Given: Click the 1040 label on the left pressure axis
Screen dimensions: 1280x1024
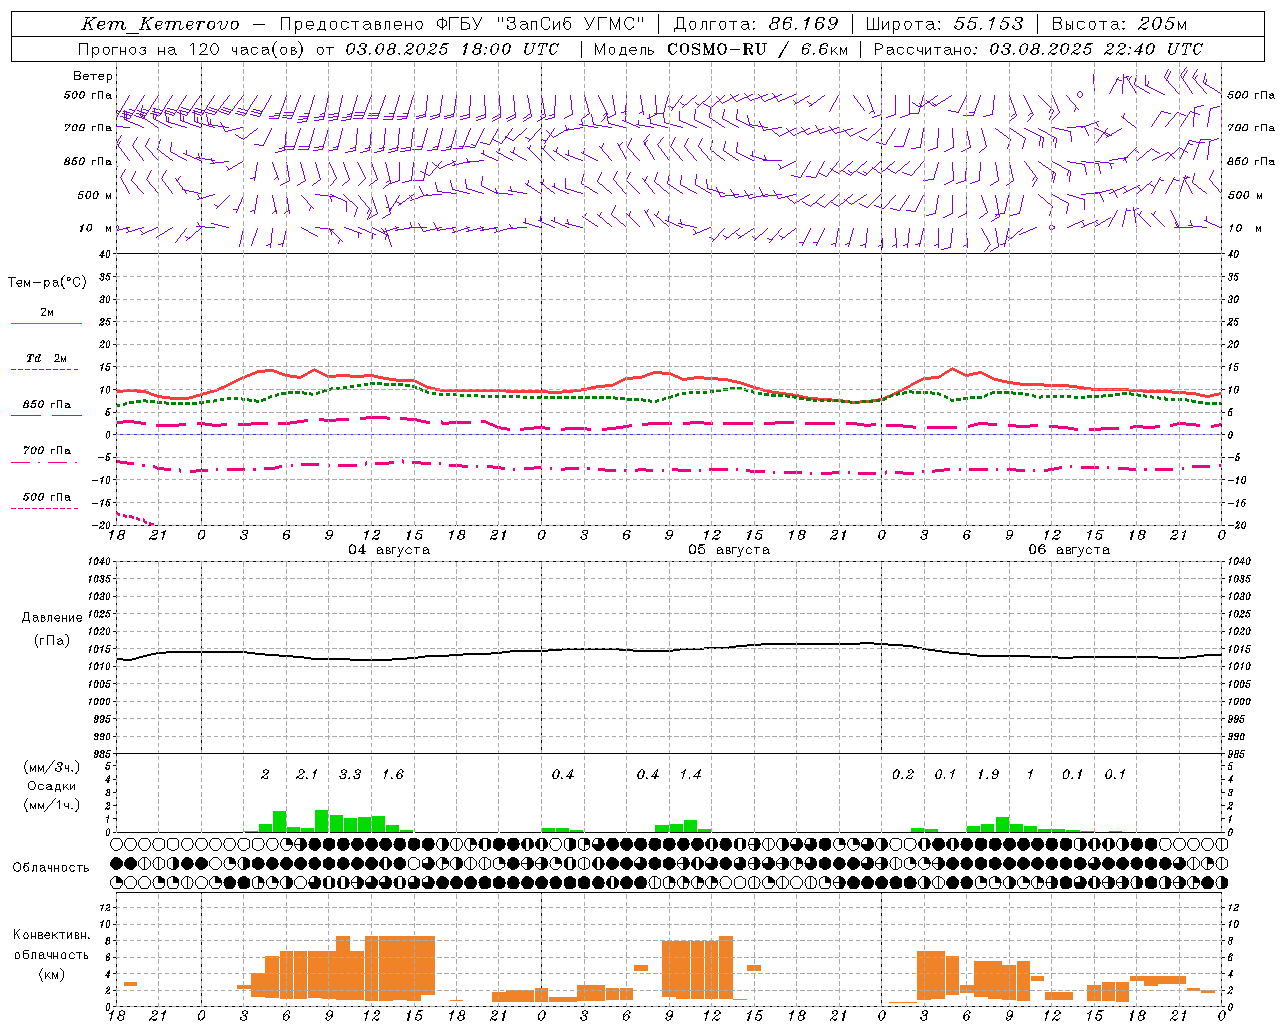Looking at the screenshot, I should click(100, 562).
